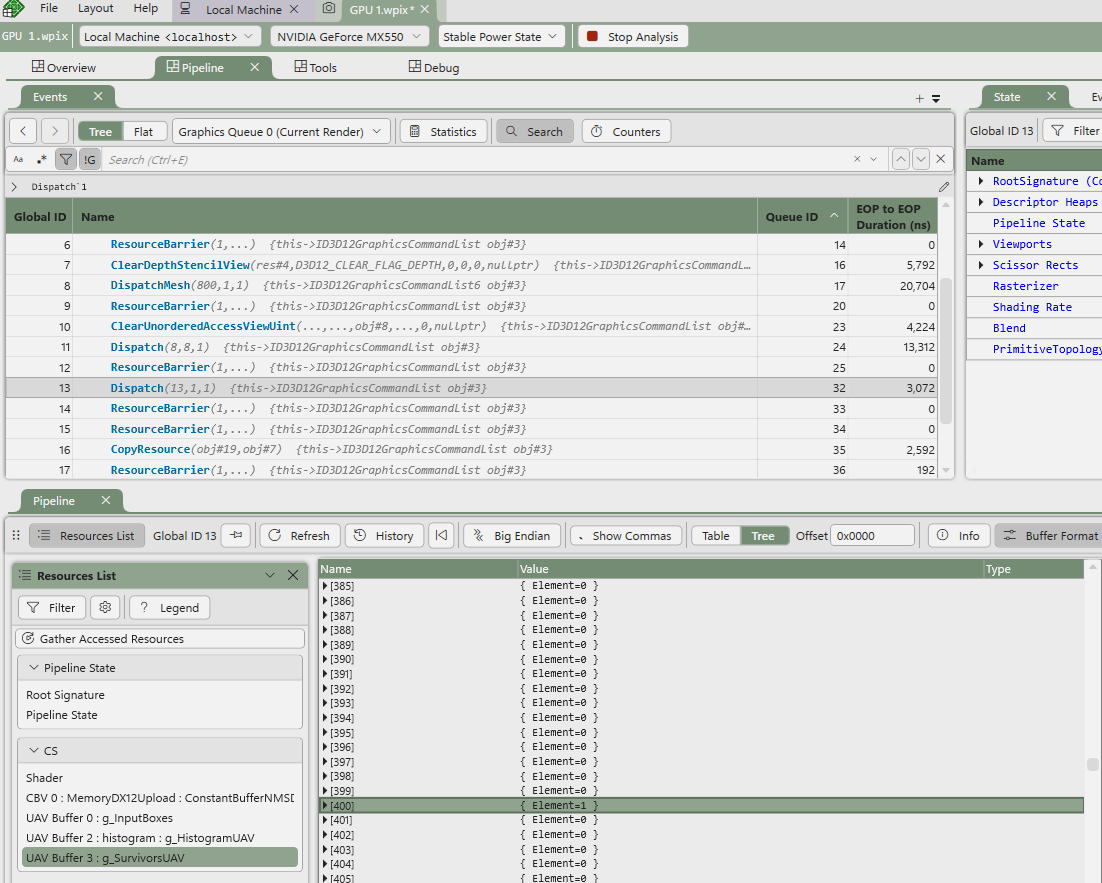Toggle Big Endian byte order
Image resolution: width=1102 pixels, height=883 pixels.
pos(510,536)
